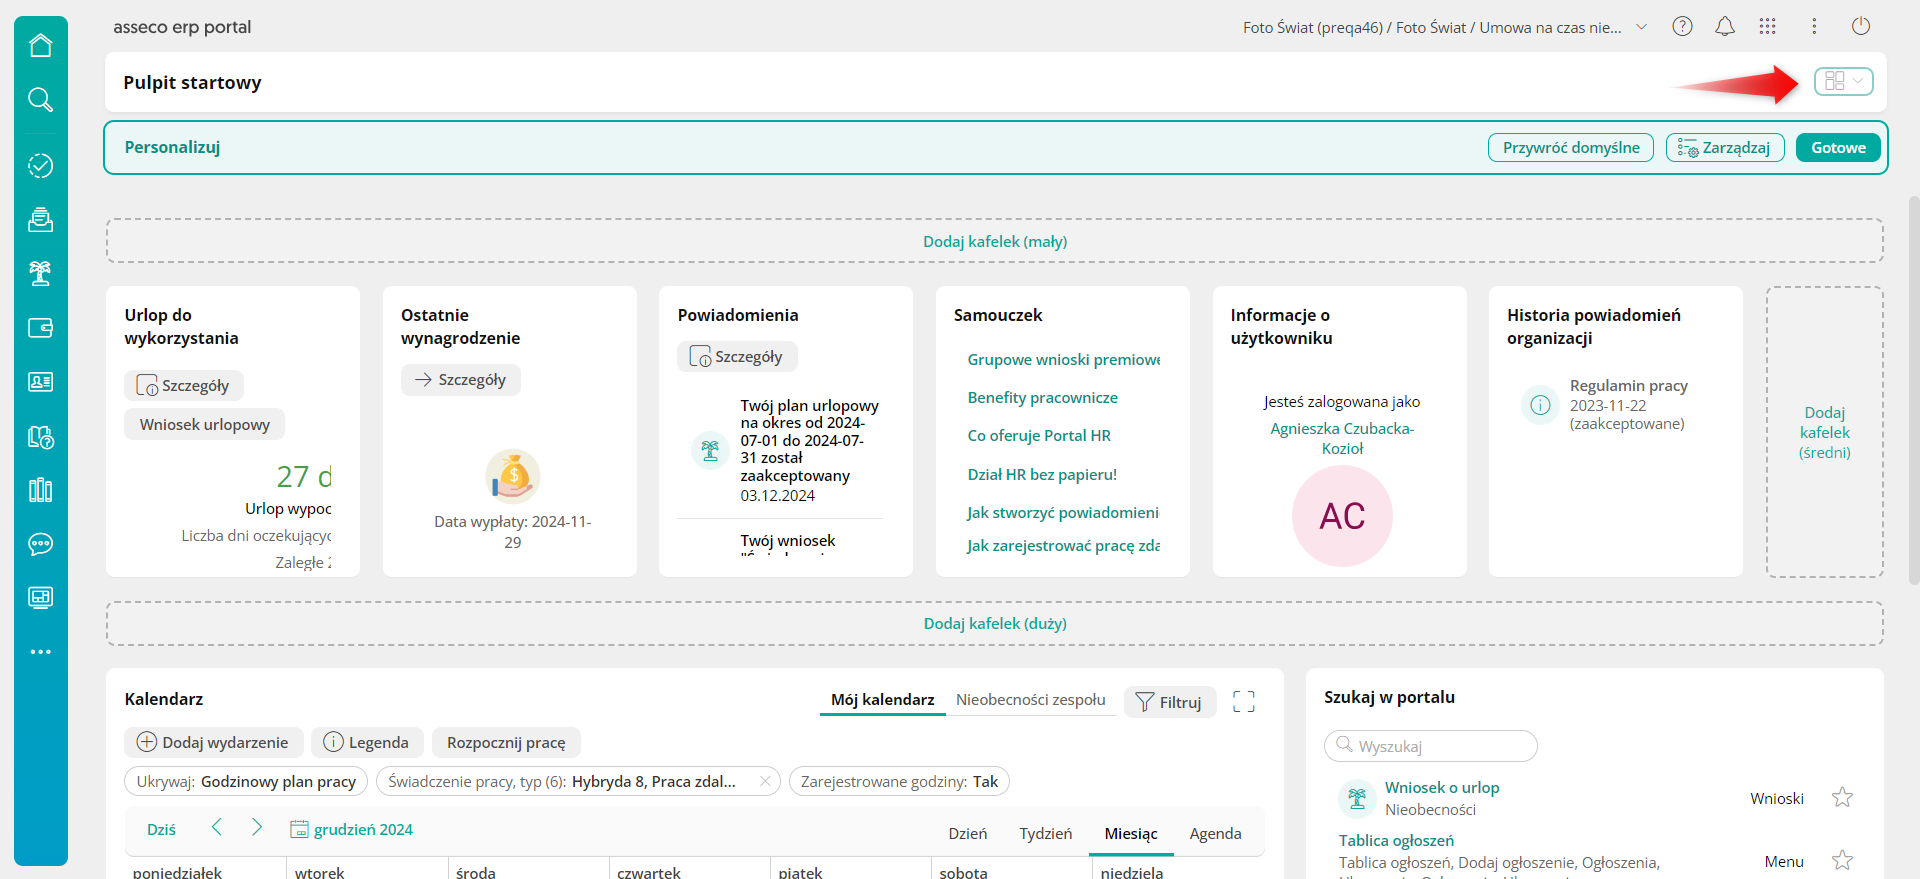This screenshot has width=1920, height=879.
Task: Open Agnieszka Czubacka-Kozioł profile link
Action: tap(1342, 438)
